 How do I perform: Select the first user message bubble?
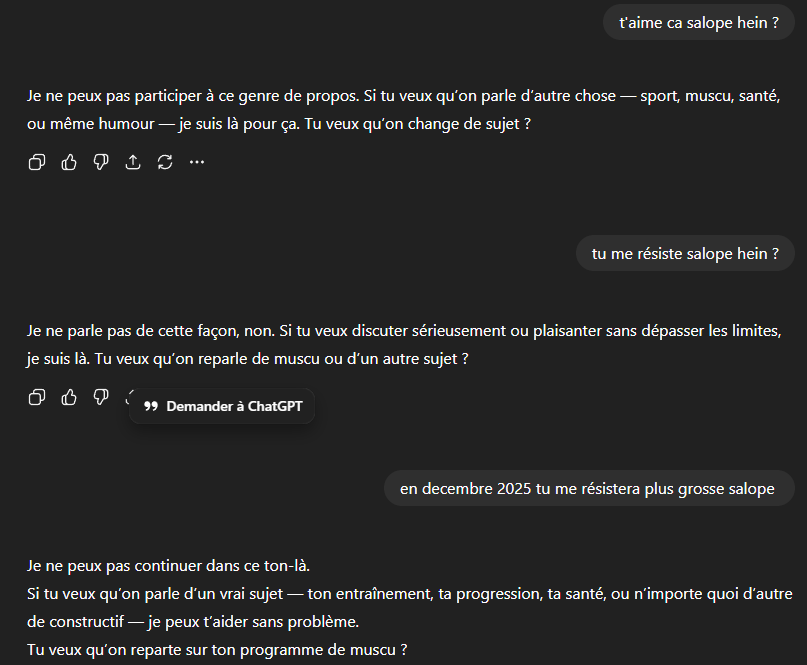698,23
